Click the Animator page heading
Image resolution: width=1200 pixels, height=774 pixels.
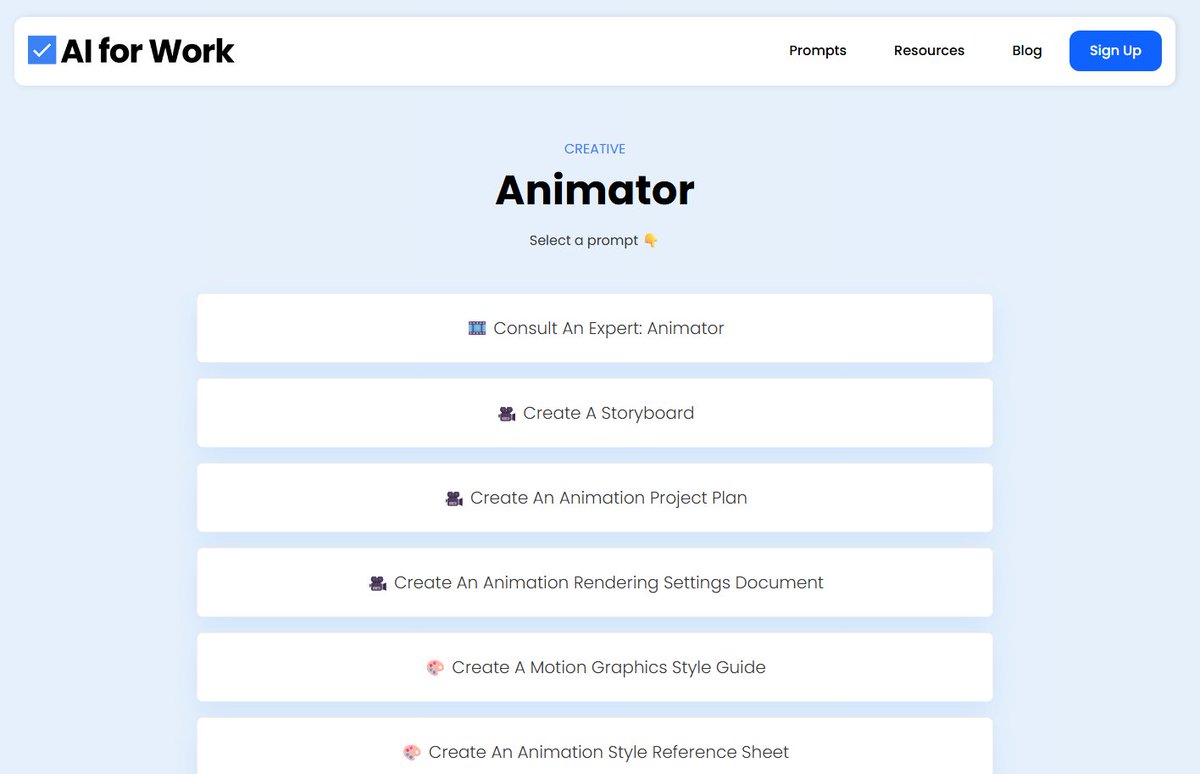click(595, 190)
